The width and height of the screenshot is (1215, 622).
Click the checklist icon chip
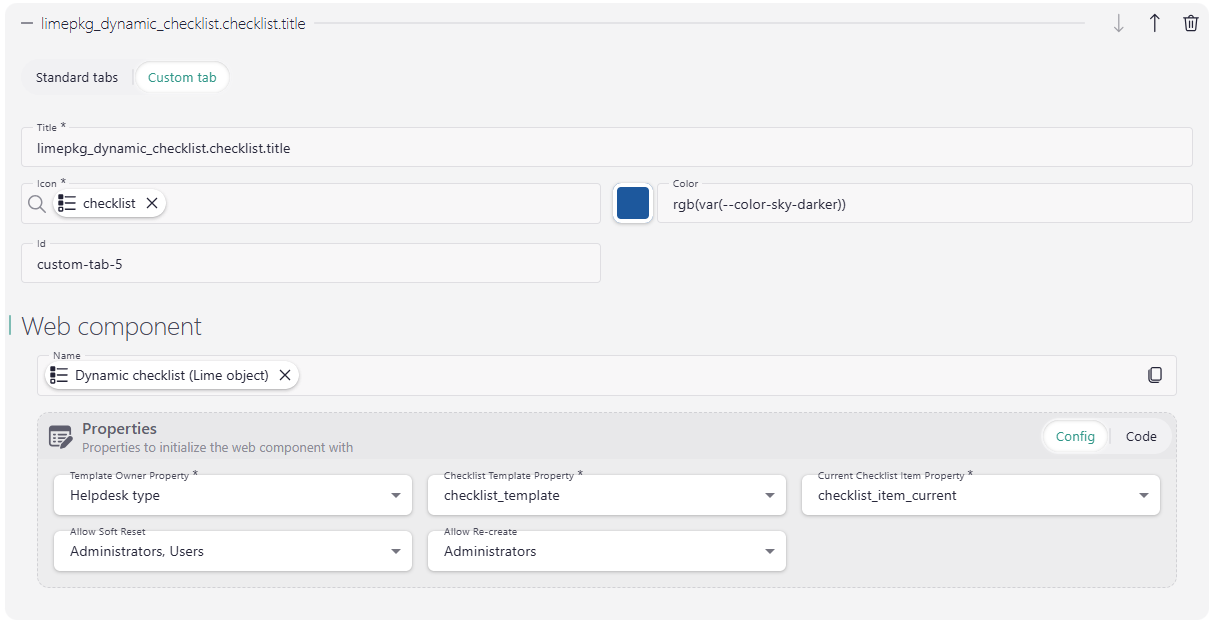108,203
